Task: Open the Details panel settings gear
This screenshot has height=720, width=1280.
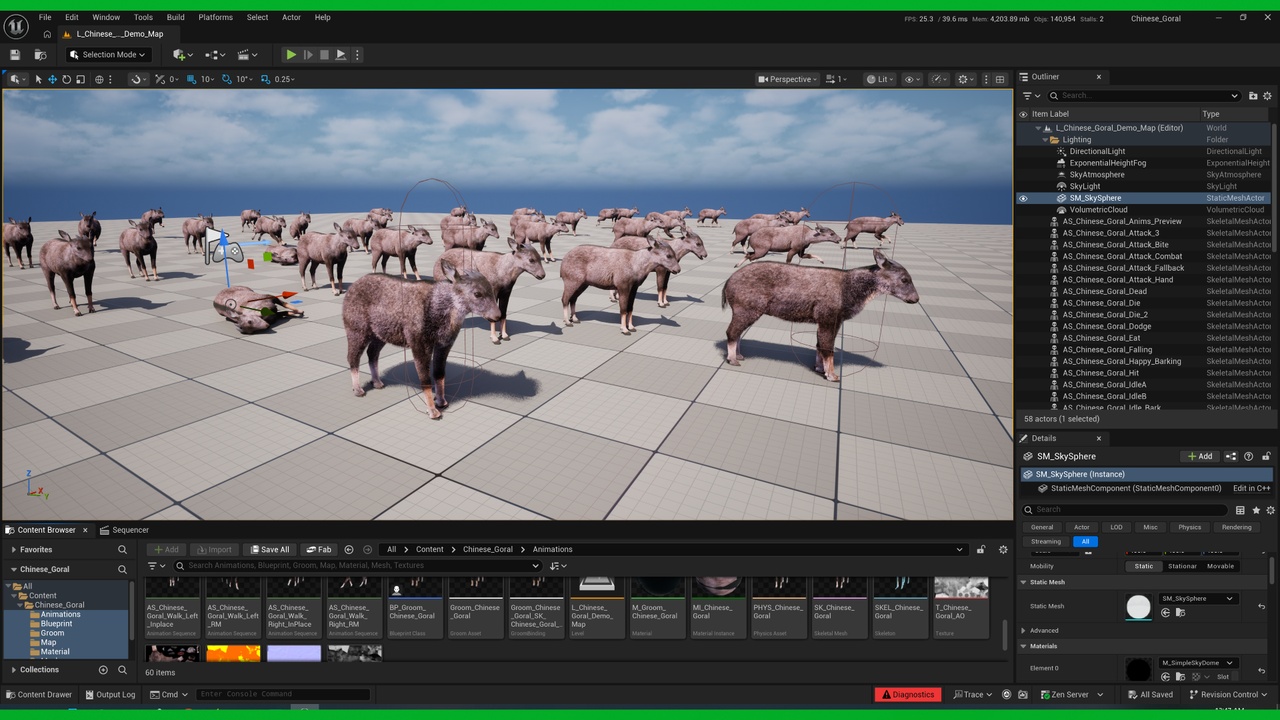Action: 1271,510
